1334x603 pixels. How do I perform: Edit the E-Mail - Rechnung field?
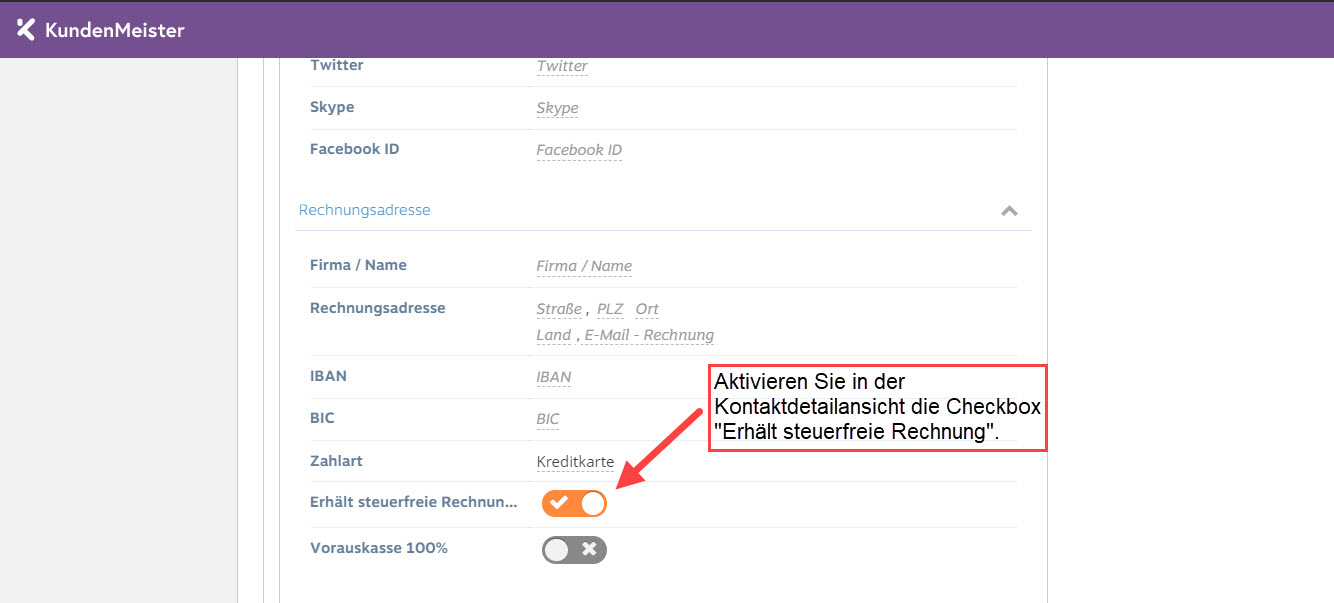coord(649,335)
